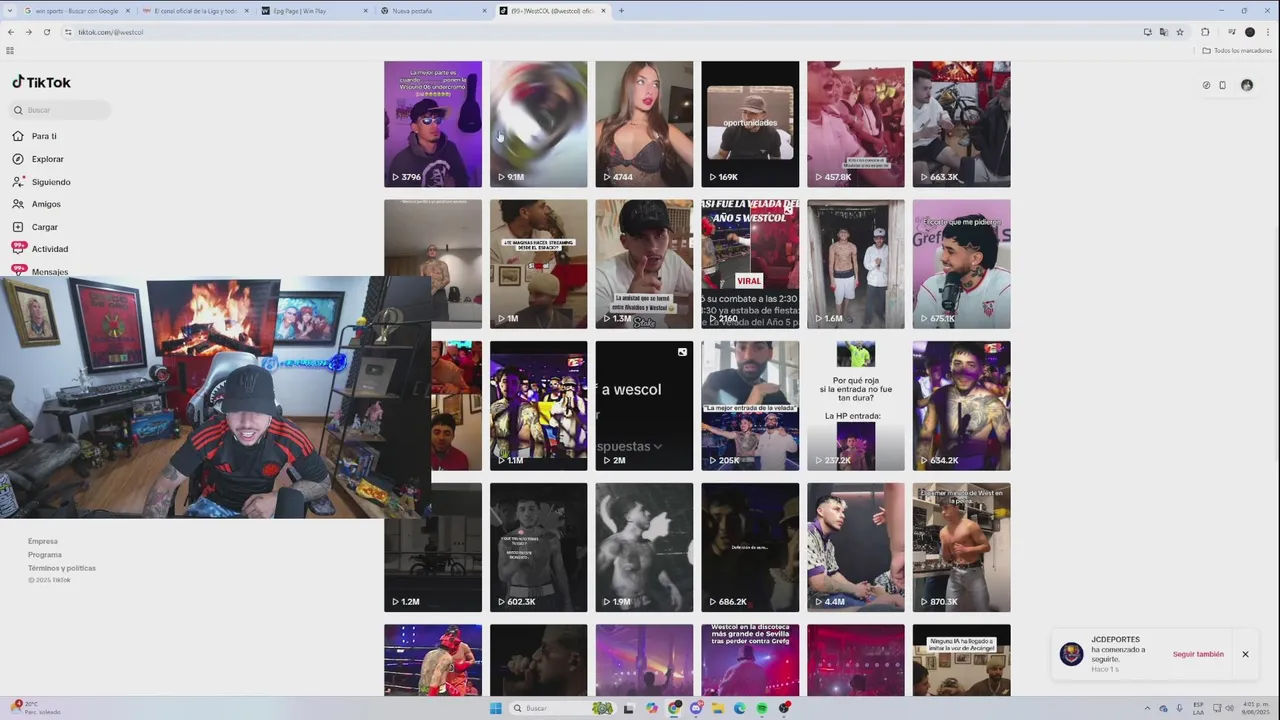
Task: Switch to the Epg Page Win Play tab
Action: (314, 11)
